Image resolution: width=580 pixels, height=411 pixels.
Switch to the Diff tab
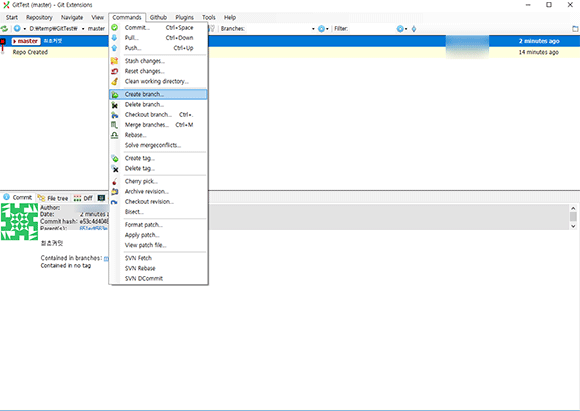[83, 198]
